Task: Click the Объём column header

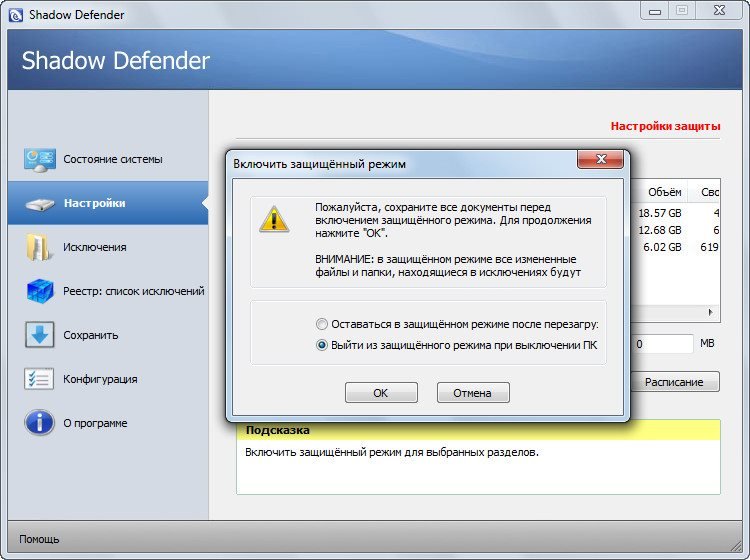Action: pos(664,192)
